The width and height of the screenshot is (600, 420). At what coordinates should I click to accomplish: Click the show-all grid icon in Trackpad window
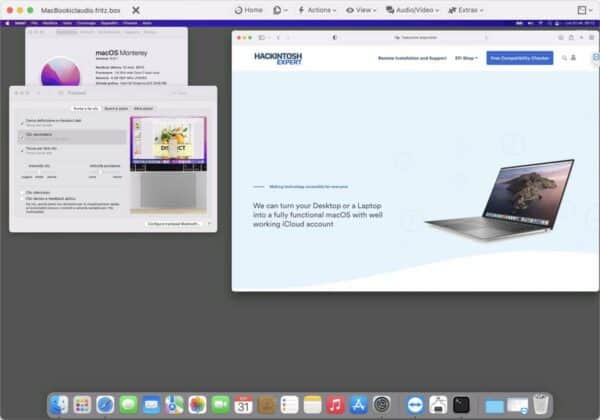61,93
